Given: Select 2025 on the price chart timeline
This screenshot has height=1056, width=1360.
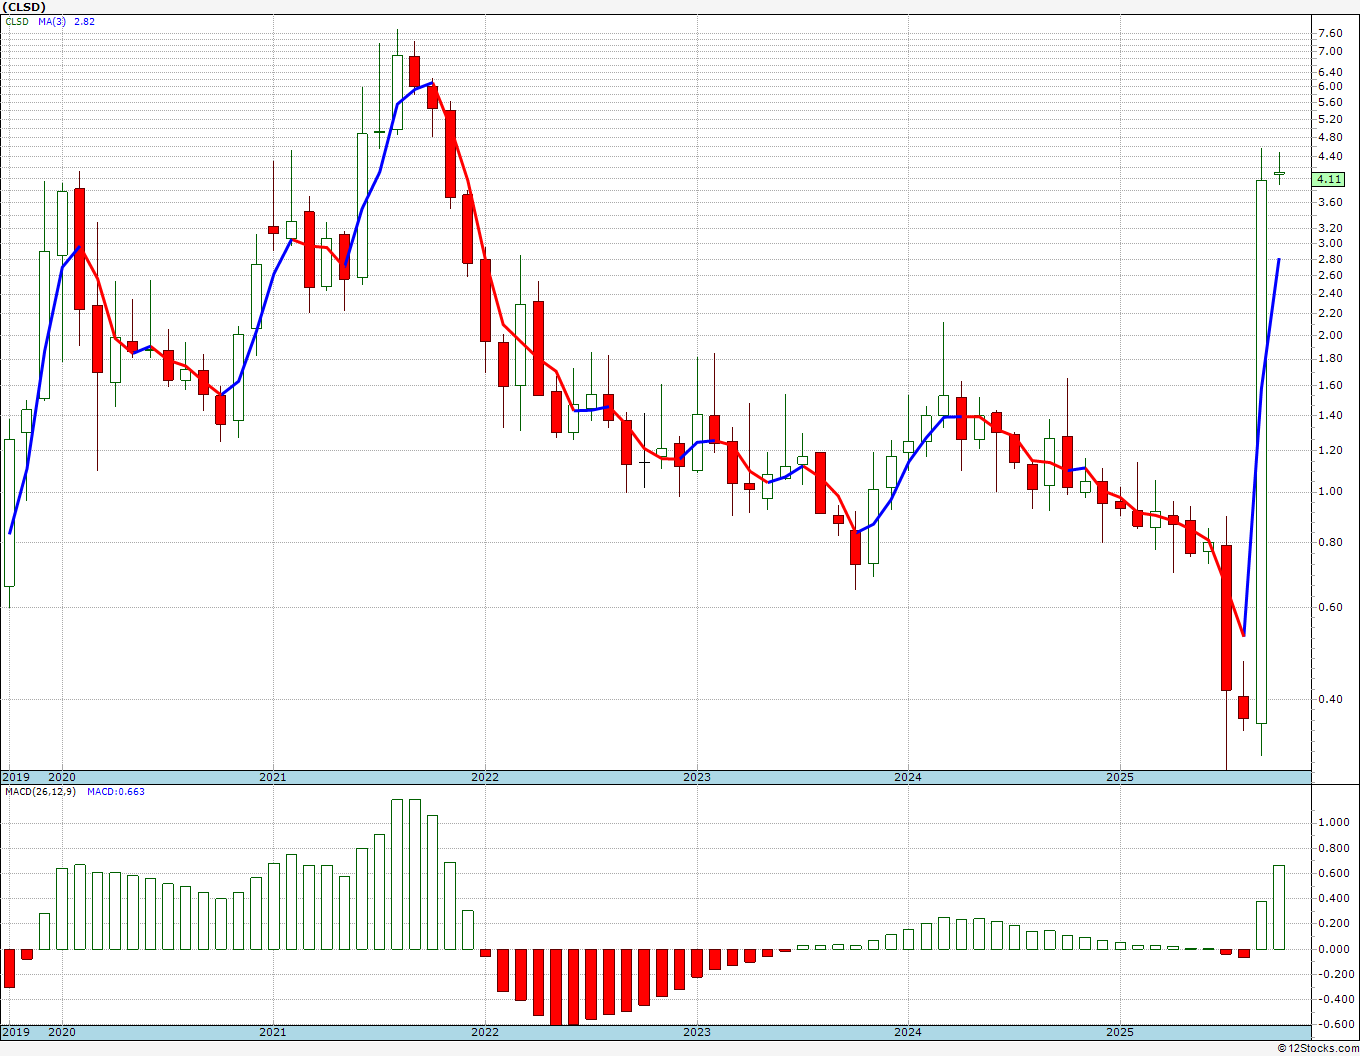Looking at the screenshot, I should click(1120, 777).
